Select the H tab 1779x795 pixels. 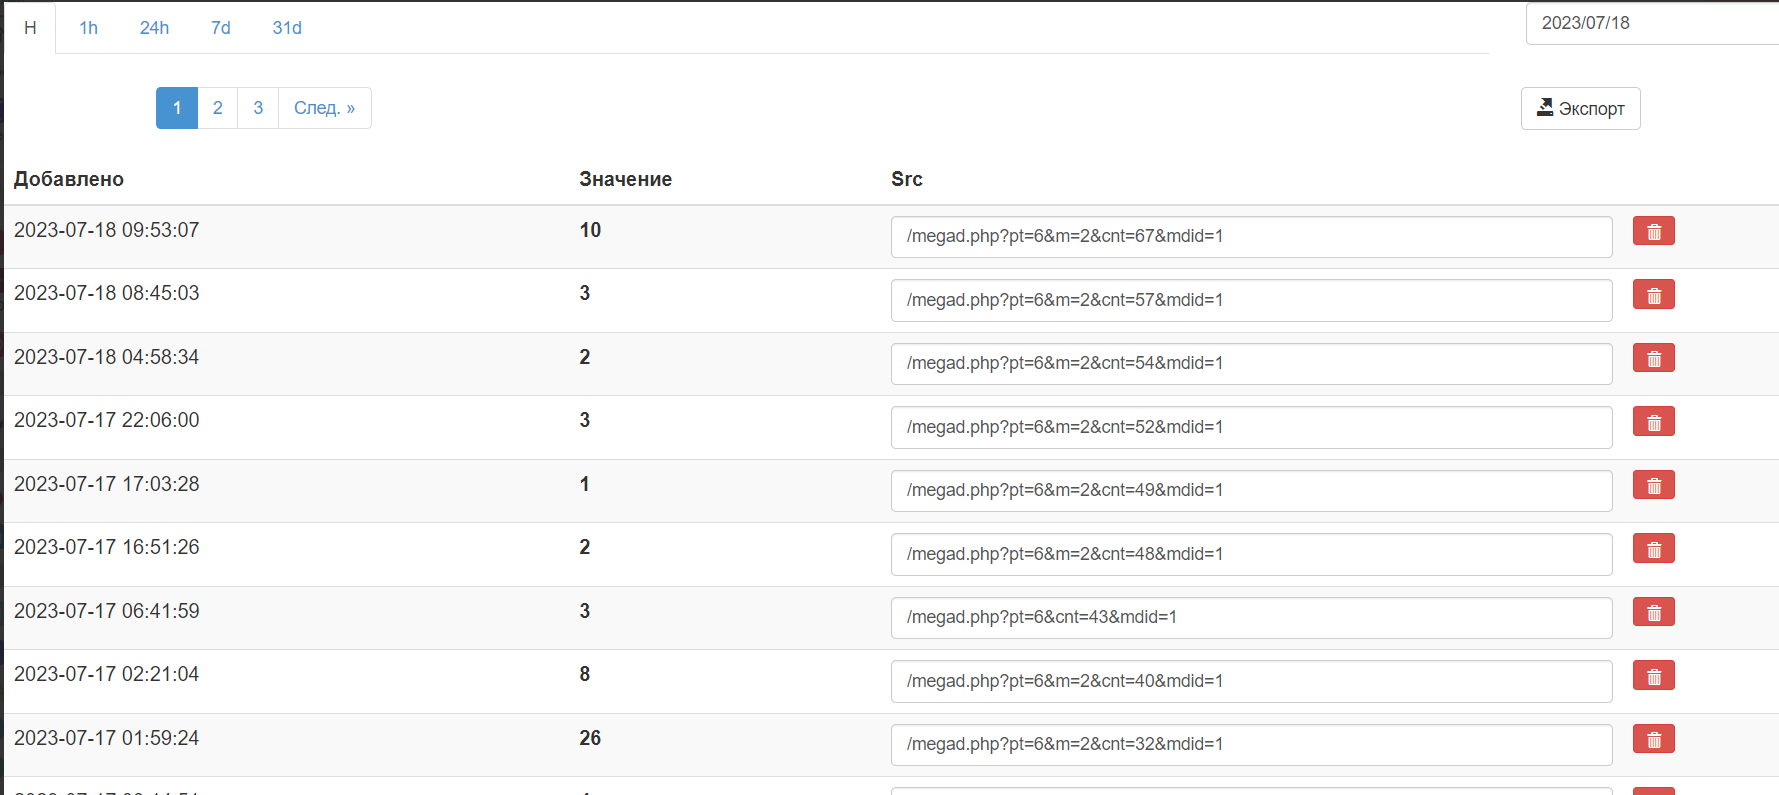(x=30, y=28)
